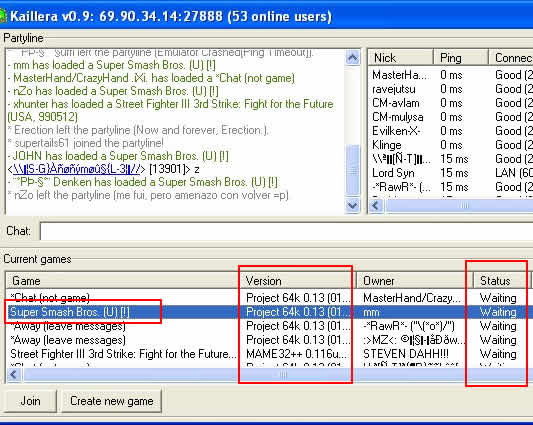Click the Chat input field
This screenshot has height=425, width=533.
click(x=286, y=231)
